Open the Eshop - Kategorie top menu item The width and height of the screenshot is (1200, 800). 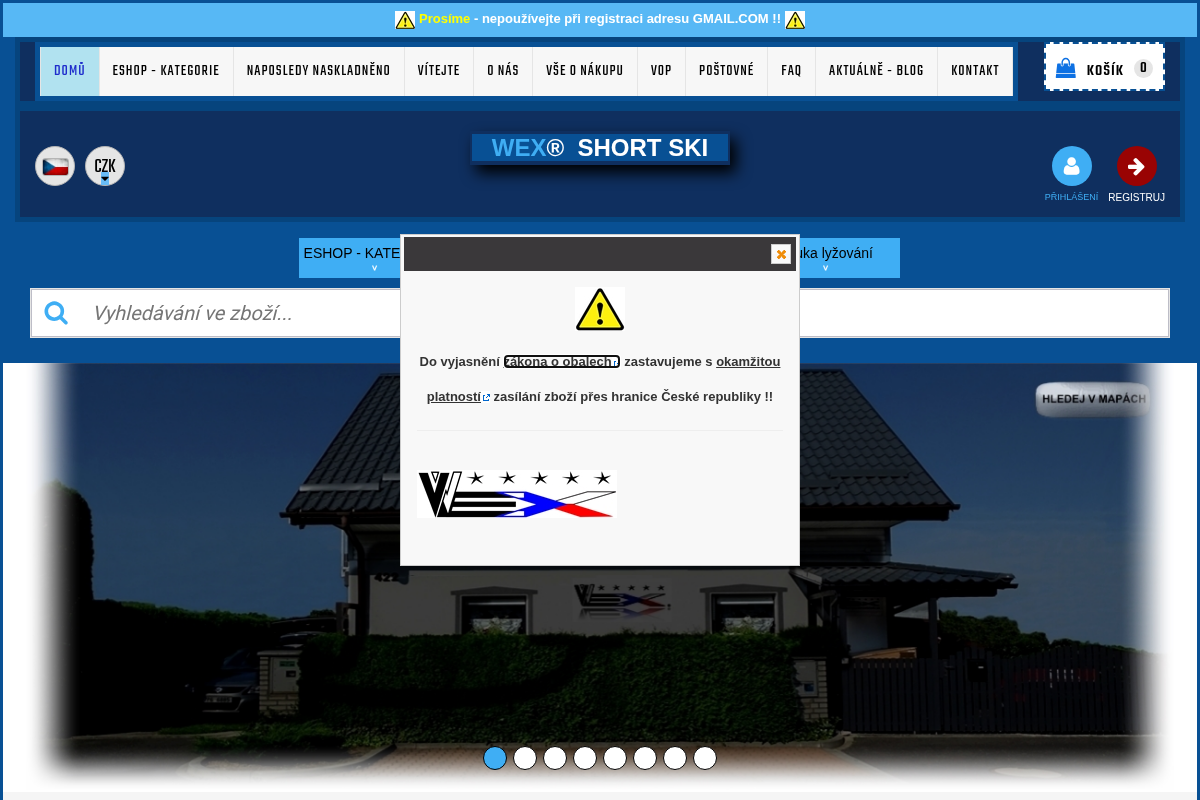(x=166, y=71)
